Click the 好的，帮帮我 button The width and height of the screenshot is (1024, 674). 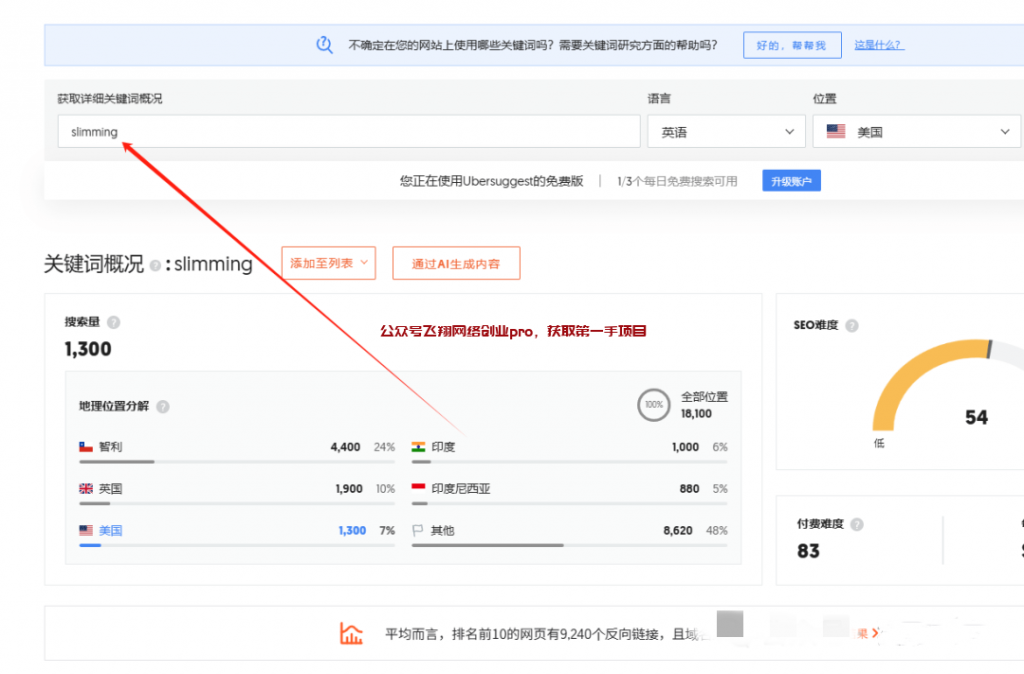pos(791,45)
